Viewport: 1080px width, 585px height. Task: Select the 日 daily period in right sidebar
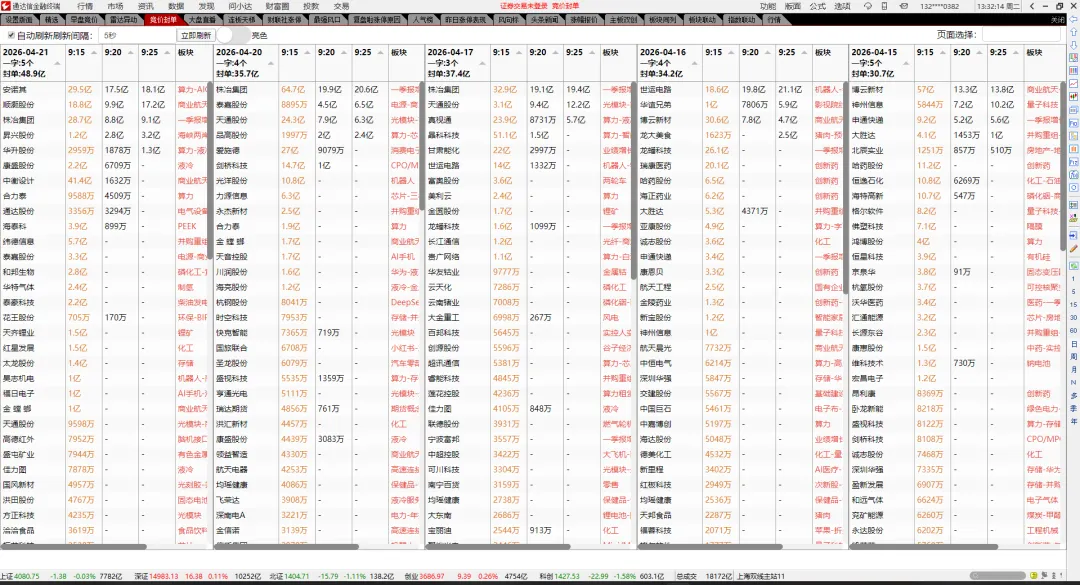[1074, 344]
